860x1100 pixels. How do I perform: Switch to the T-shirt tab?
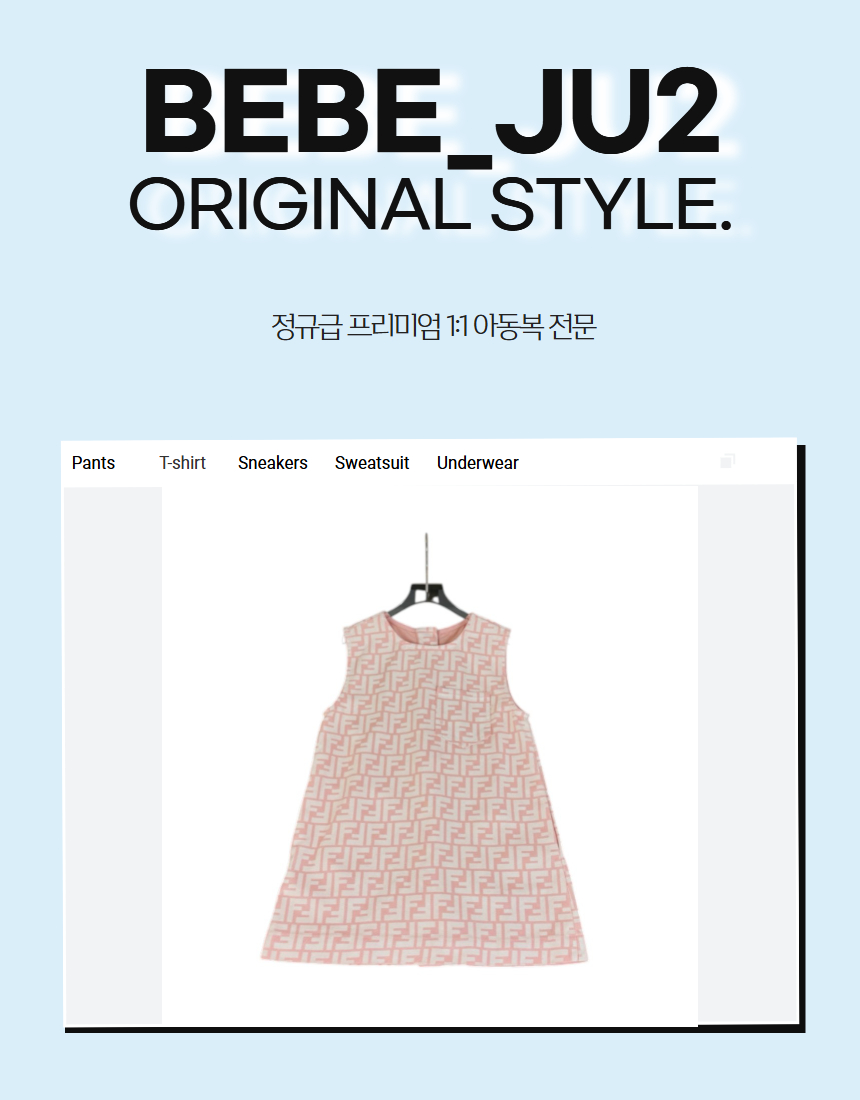tap(182, 463)
